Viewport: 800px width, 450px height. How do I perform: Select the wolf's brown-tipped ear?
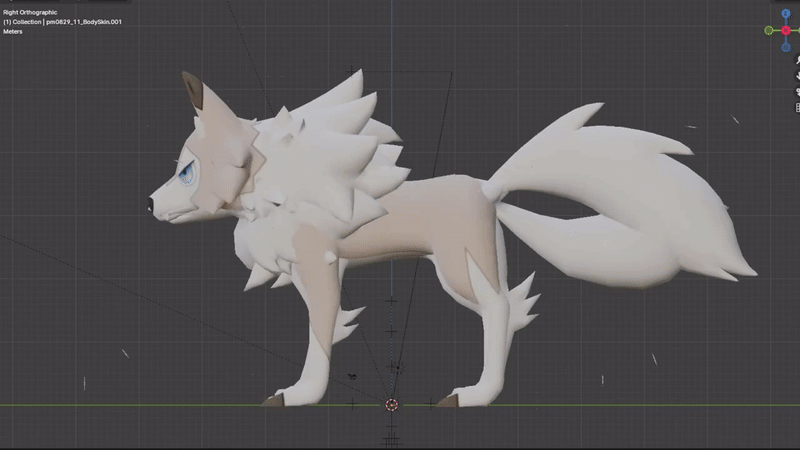[192, 93]
